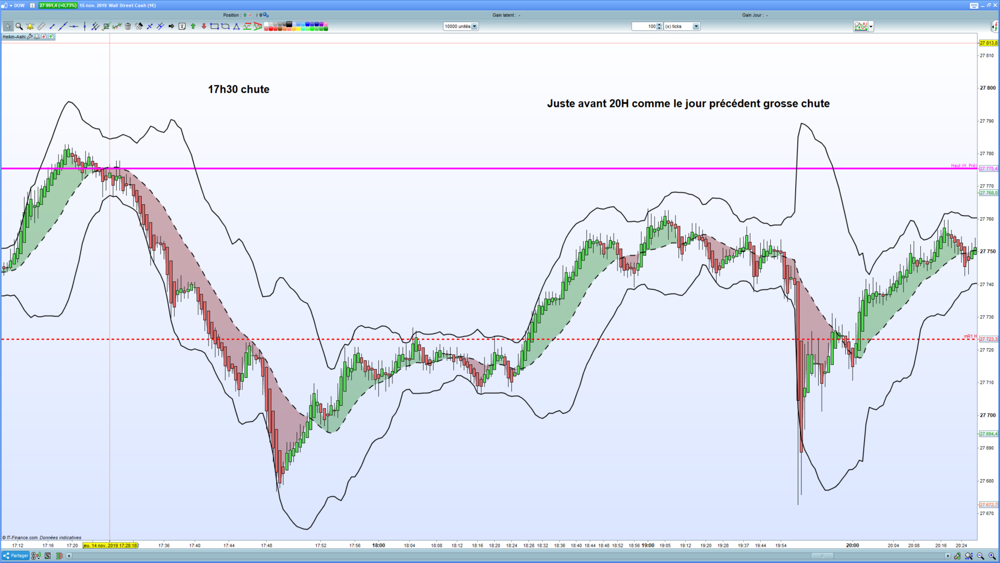The image size is (1000, 563).
Task: Select the arrow cursor tool
Action: point(8,26)
